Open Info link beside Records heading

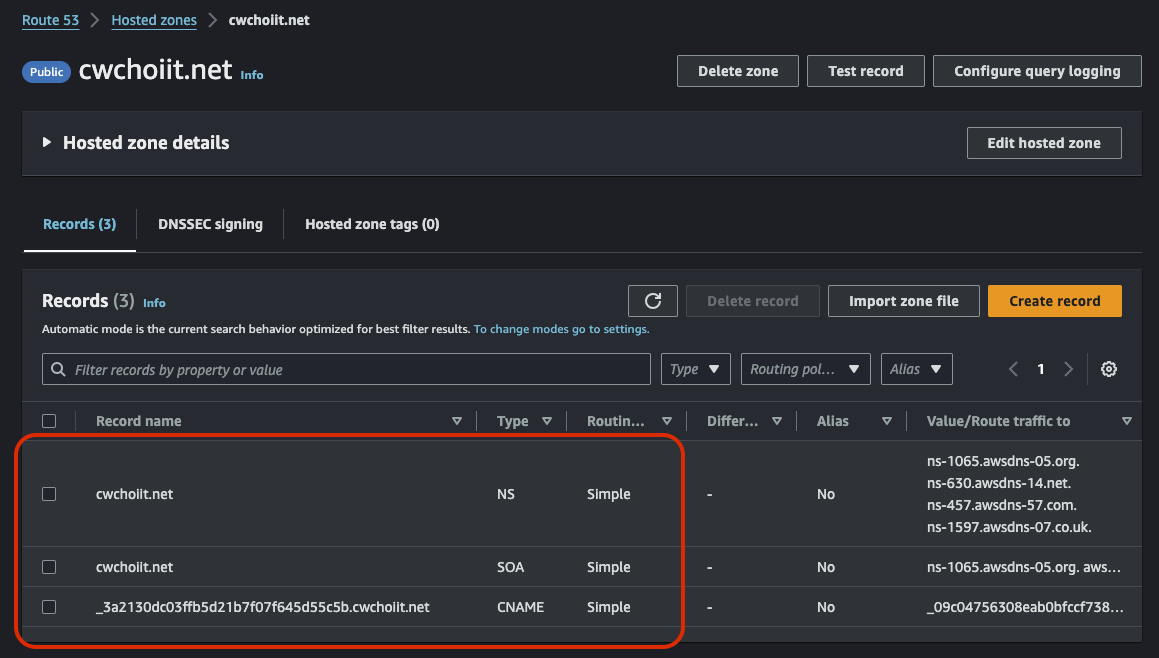154,303
